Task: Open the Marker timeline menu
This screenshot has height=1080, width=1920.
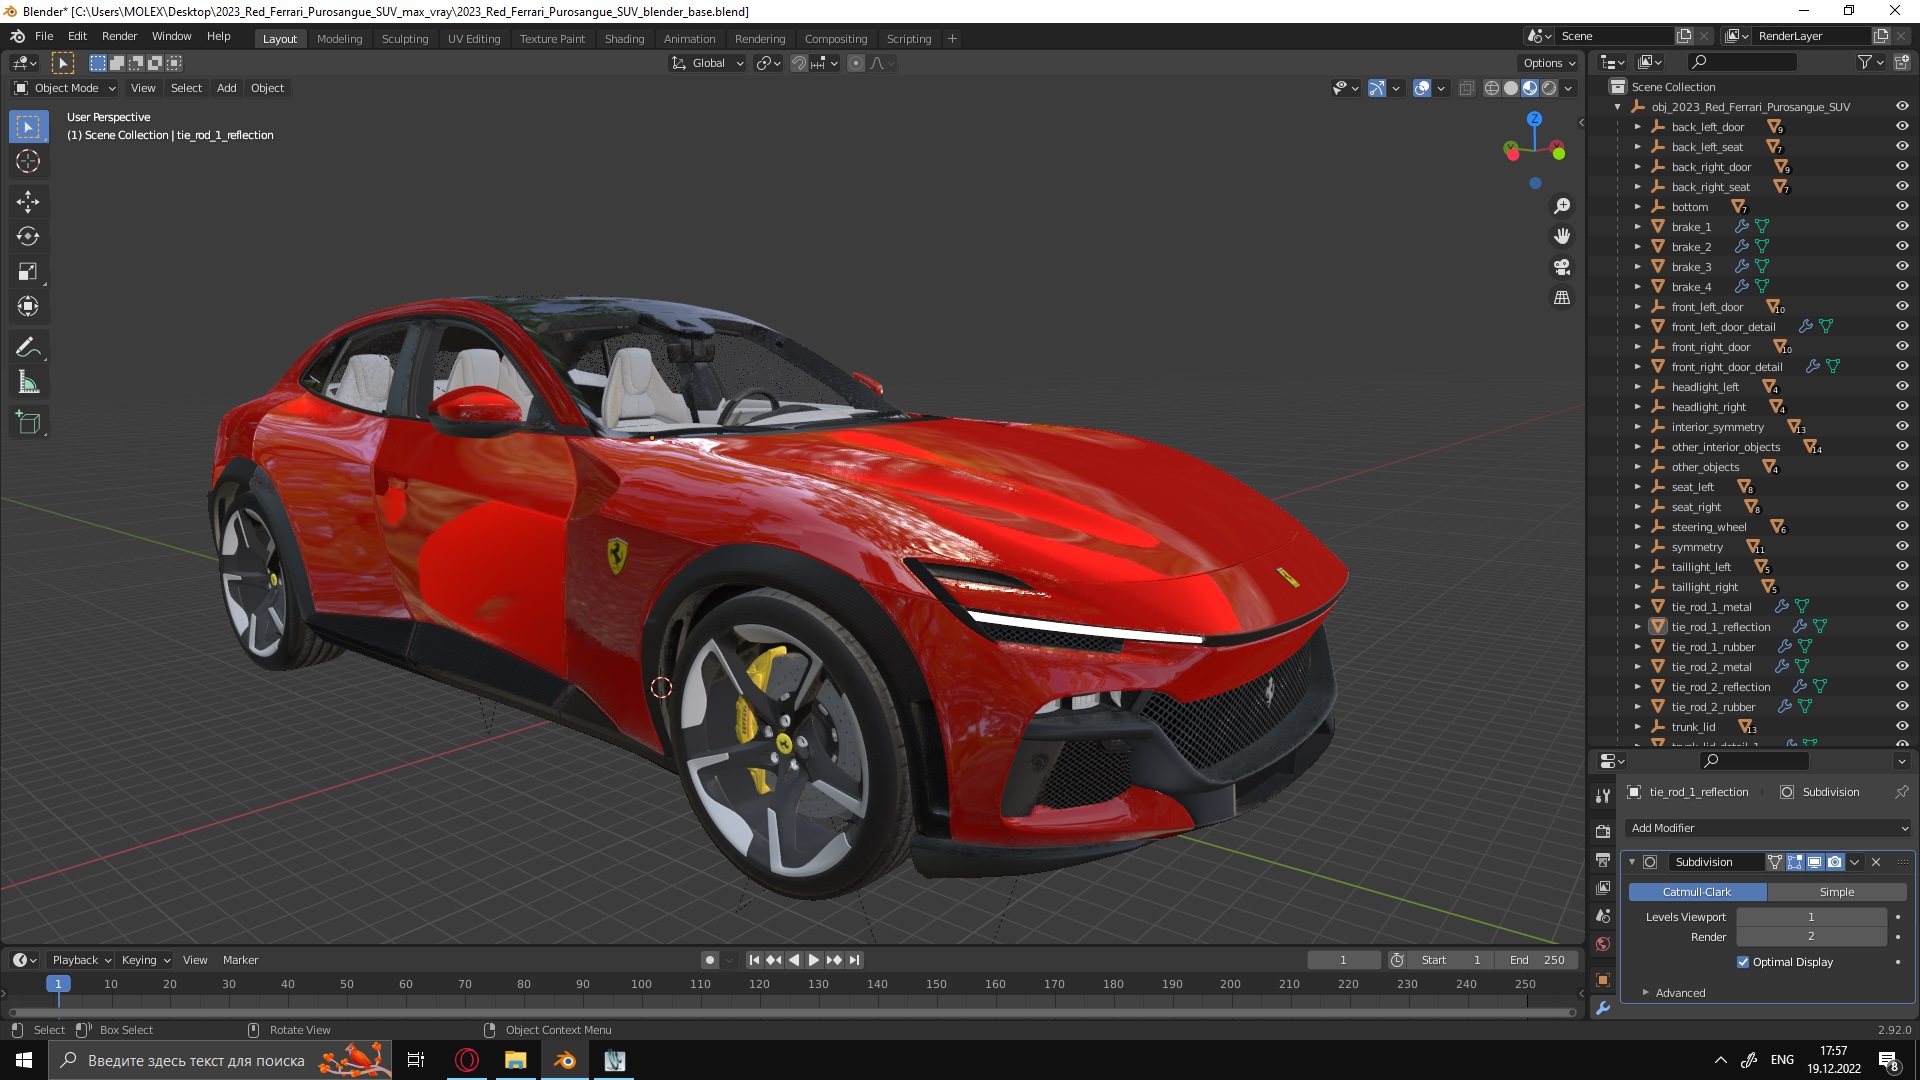Action: [240, 960]
